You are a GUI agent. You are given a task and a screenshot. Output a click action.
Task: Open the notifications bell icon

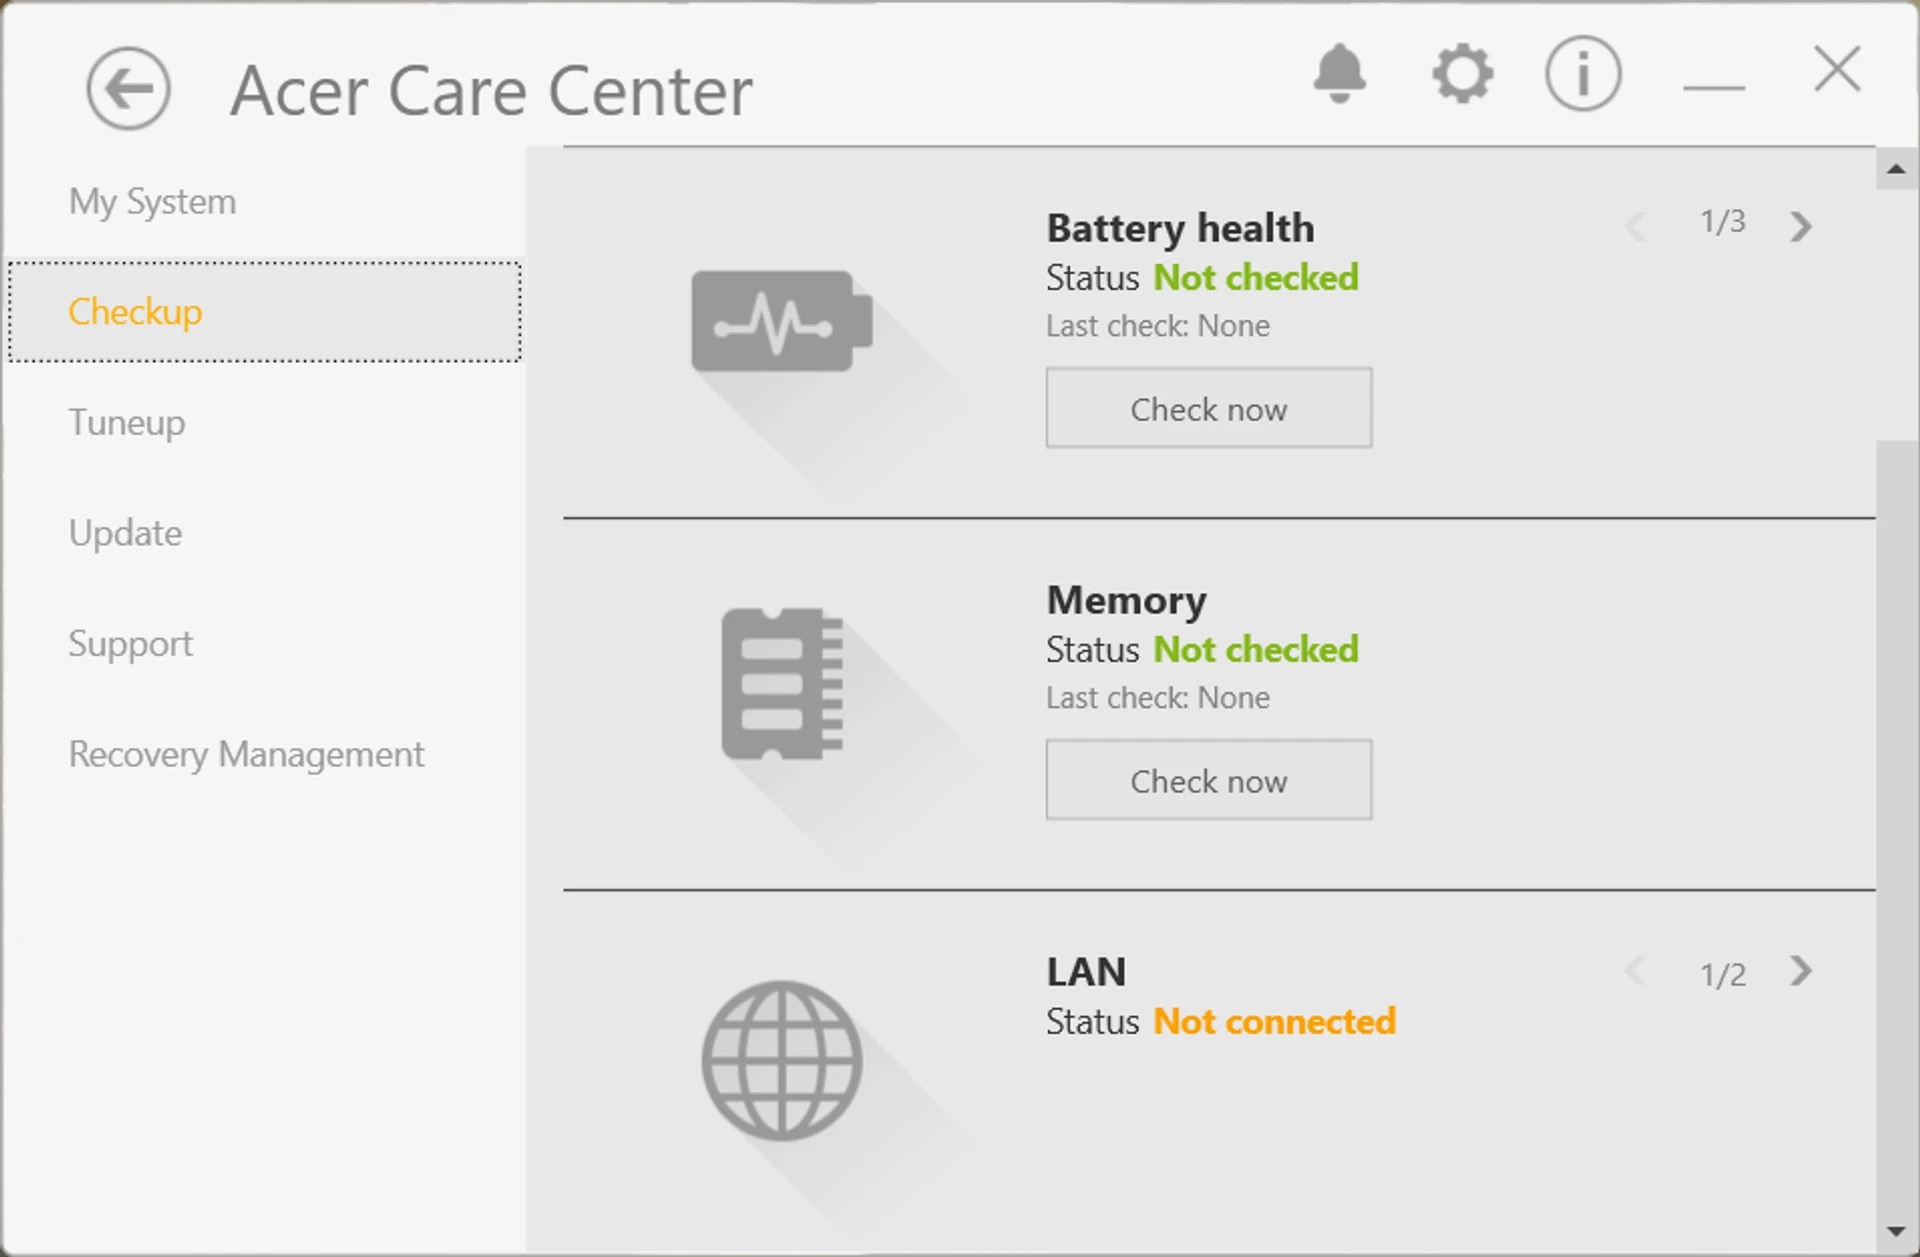point(1339,73)
